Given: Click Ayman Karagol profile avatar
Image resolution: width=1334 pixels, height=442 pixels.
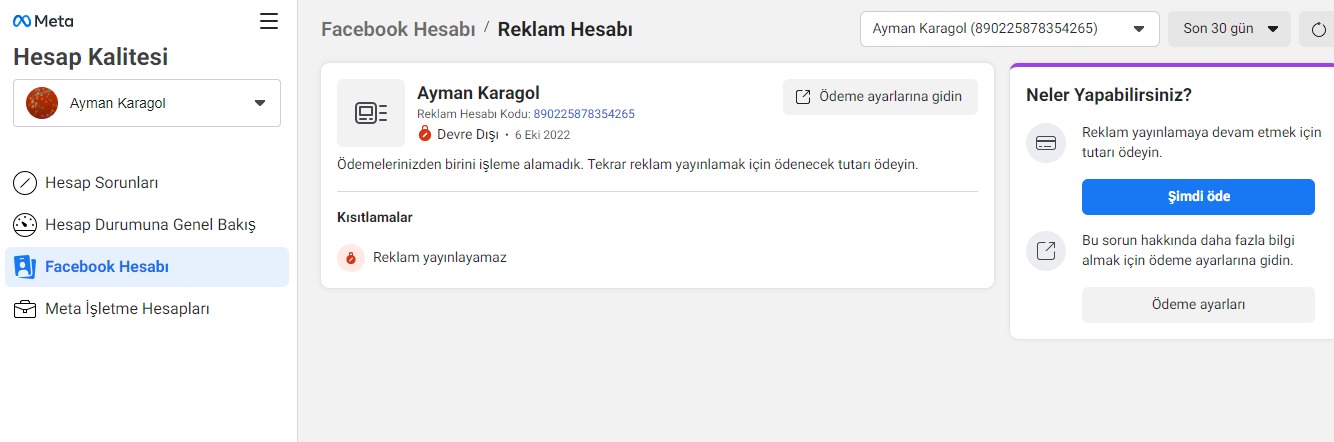Looking at the screenshot, I should pyautogui.click(x=42, y=103).
